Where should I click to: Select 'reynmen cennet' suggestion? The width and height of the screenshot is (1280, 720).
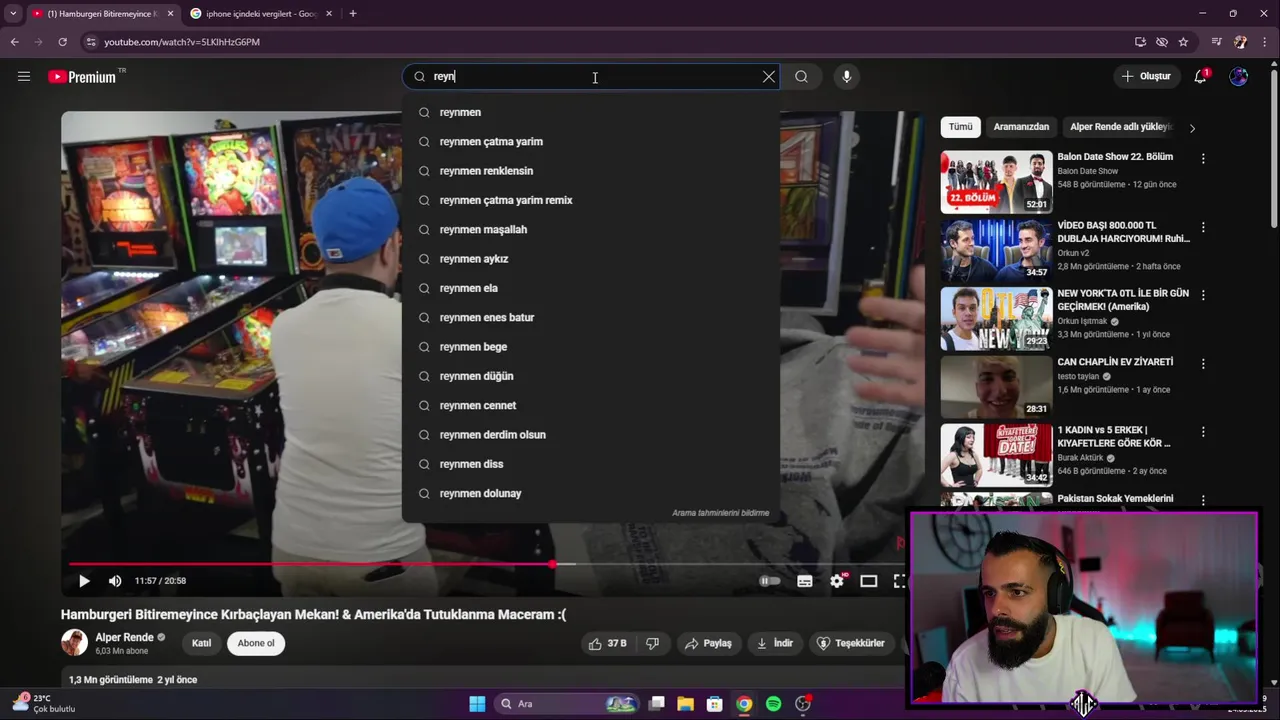[590, 405]
